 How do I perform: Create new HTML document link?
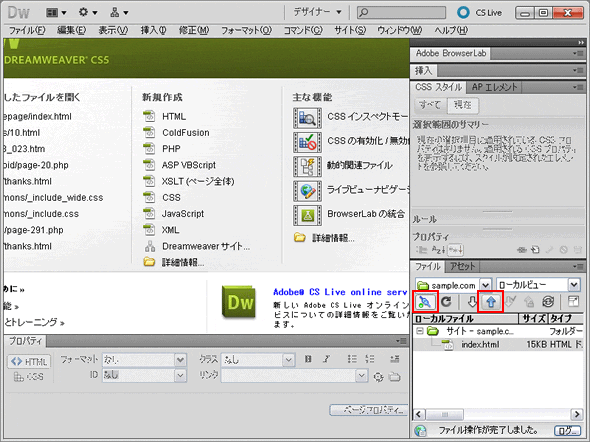point(174,117)
